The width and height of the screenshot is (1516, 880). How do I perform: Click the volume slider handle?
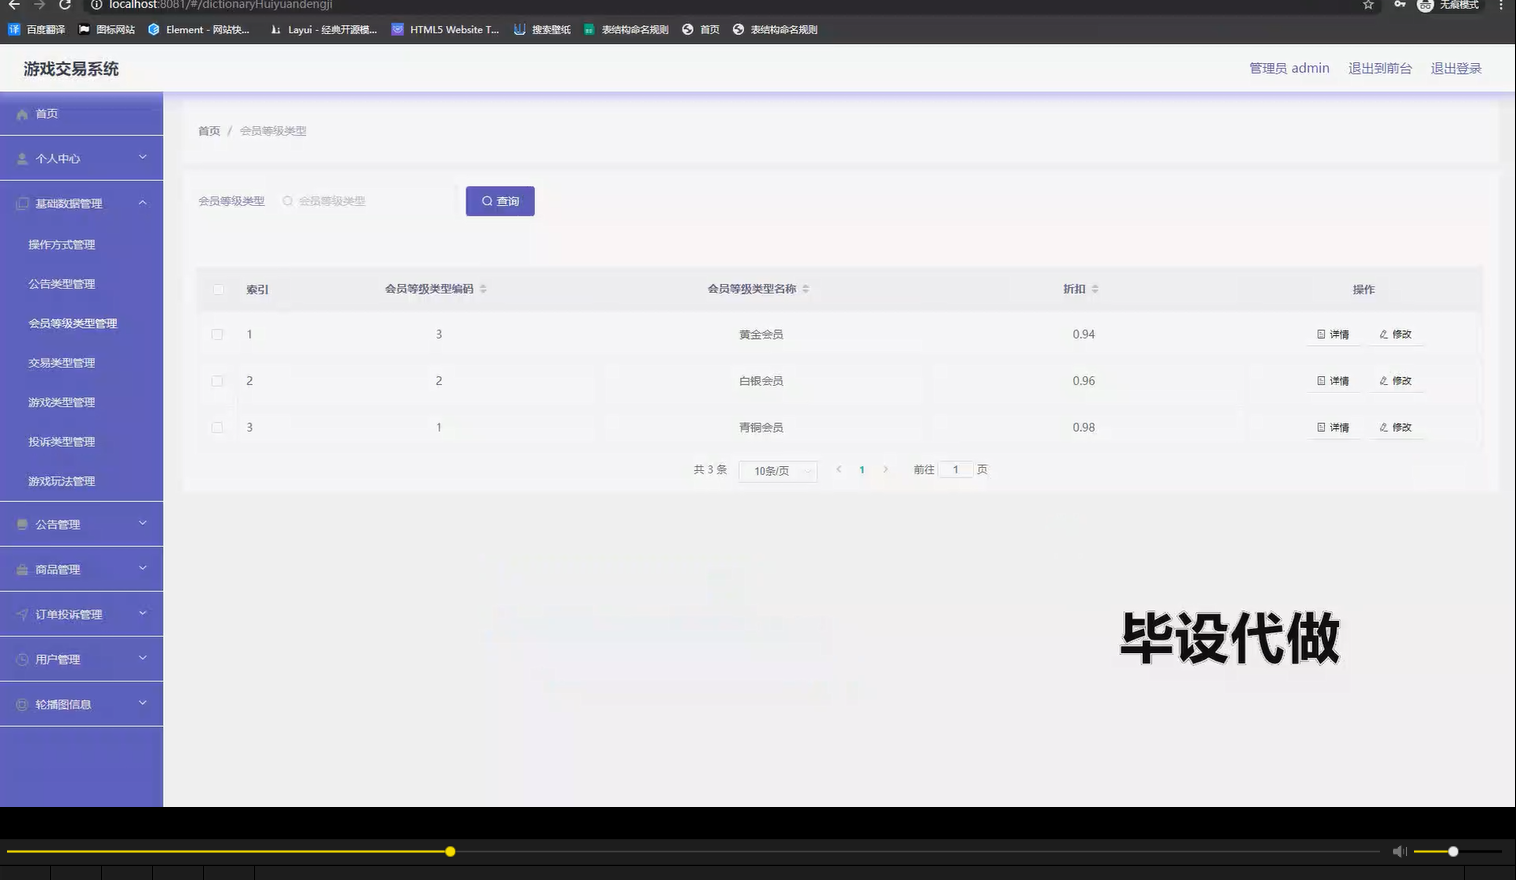pyautogui.click(x=1453, y=851)
